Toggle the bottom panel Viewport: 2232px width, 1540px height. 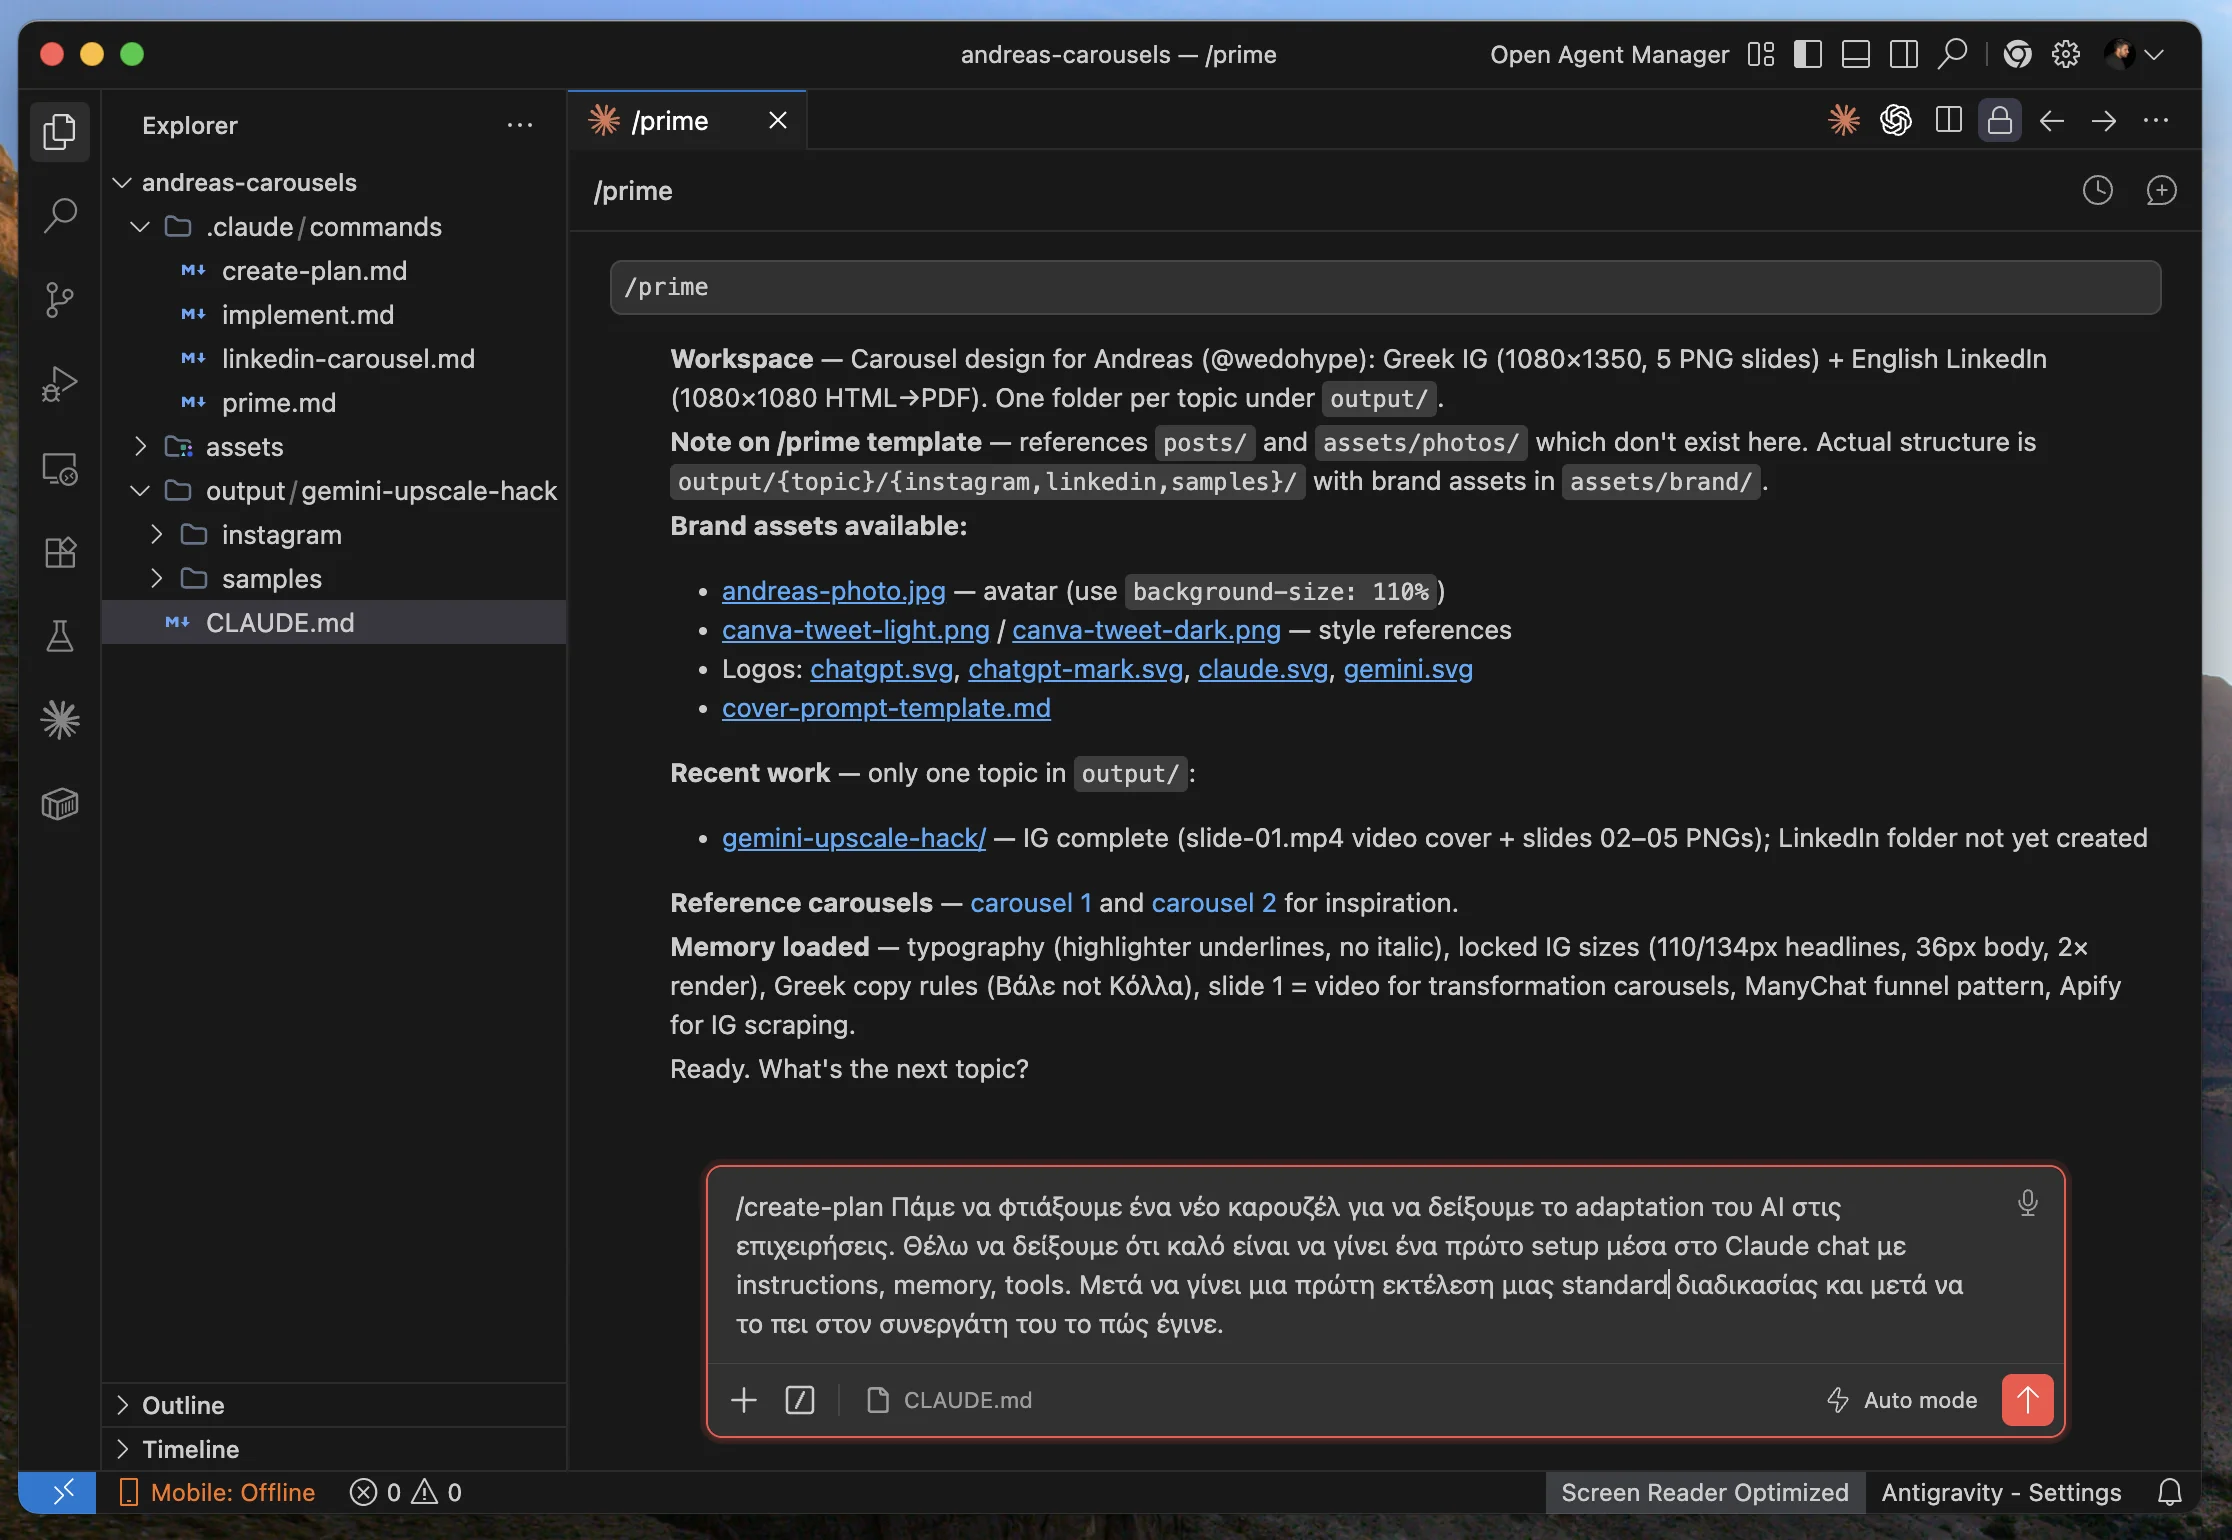tap(1856, 54)
